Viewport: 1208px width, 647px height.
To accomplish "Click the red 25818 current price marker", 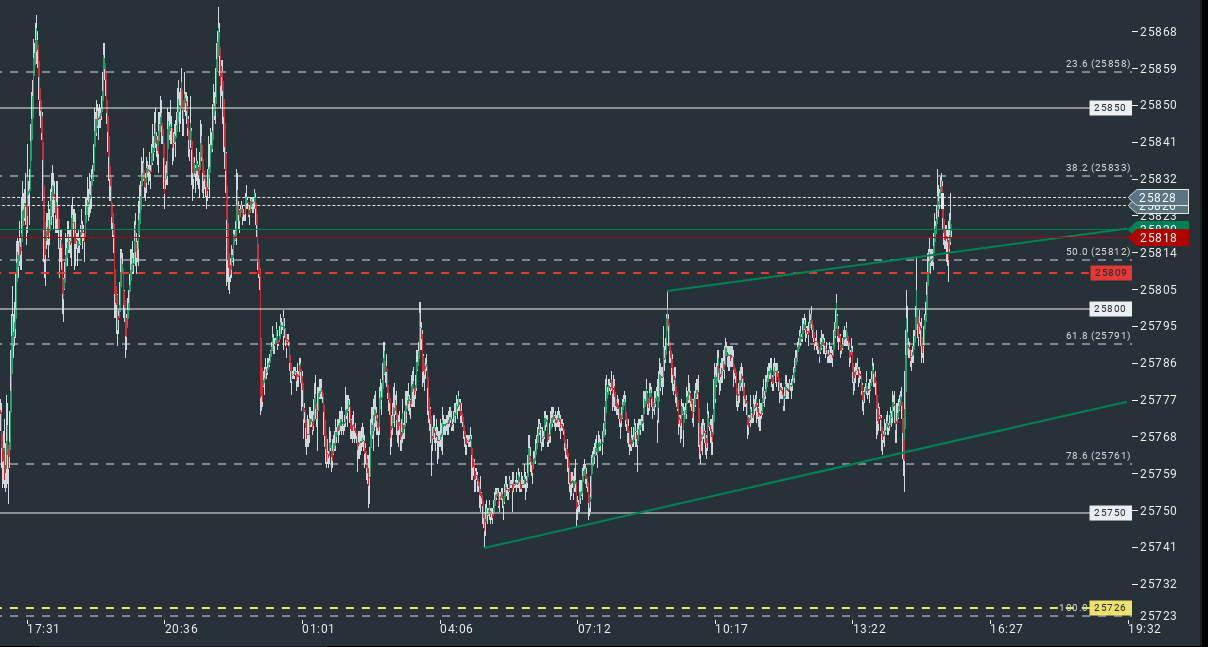I will click(x=1158, y=237).
